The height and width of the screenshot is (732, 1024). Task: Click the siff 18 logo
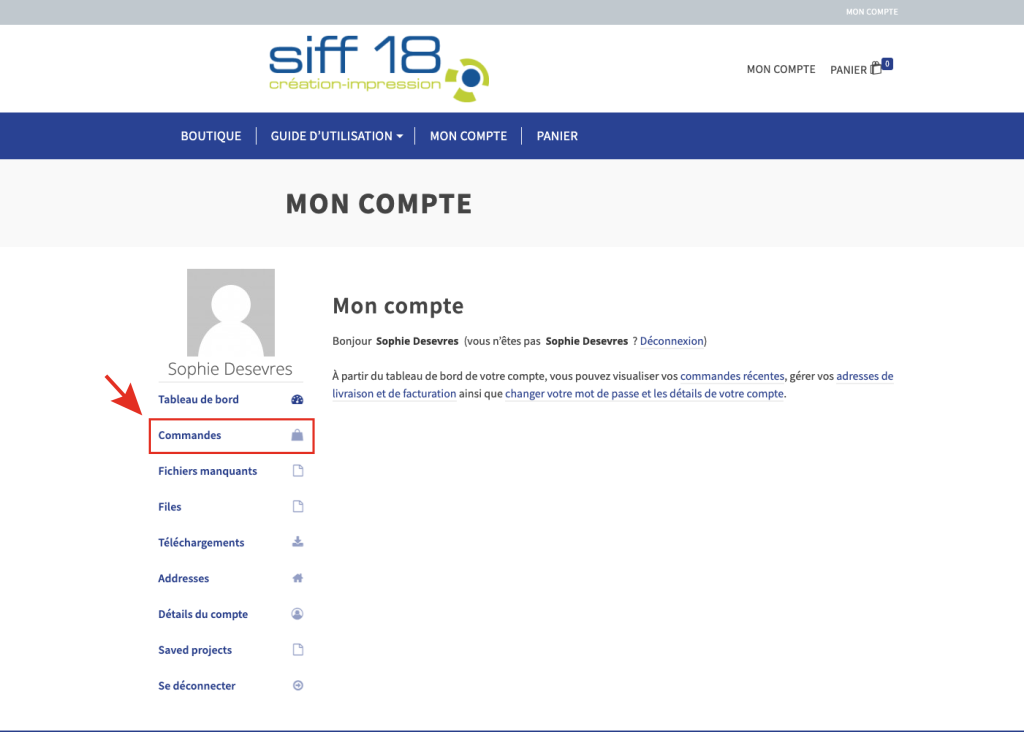378,69
